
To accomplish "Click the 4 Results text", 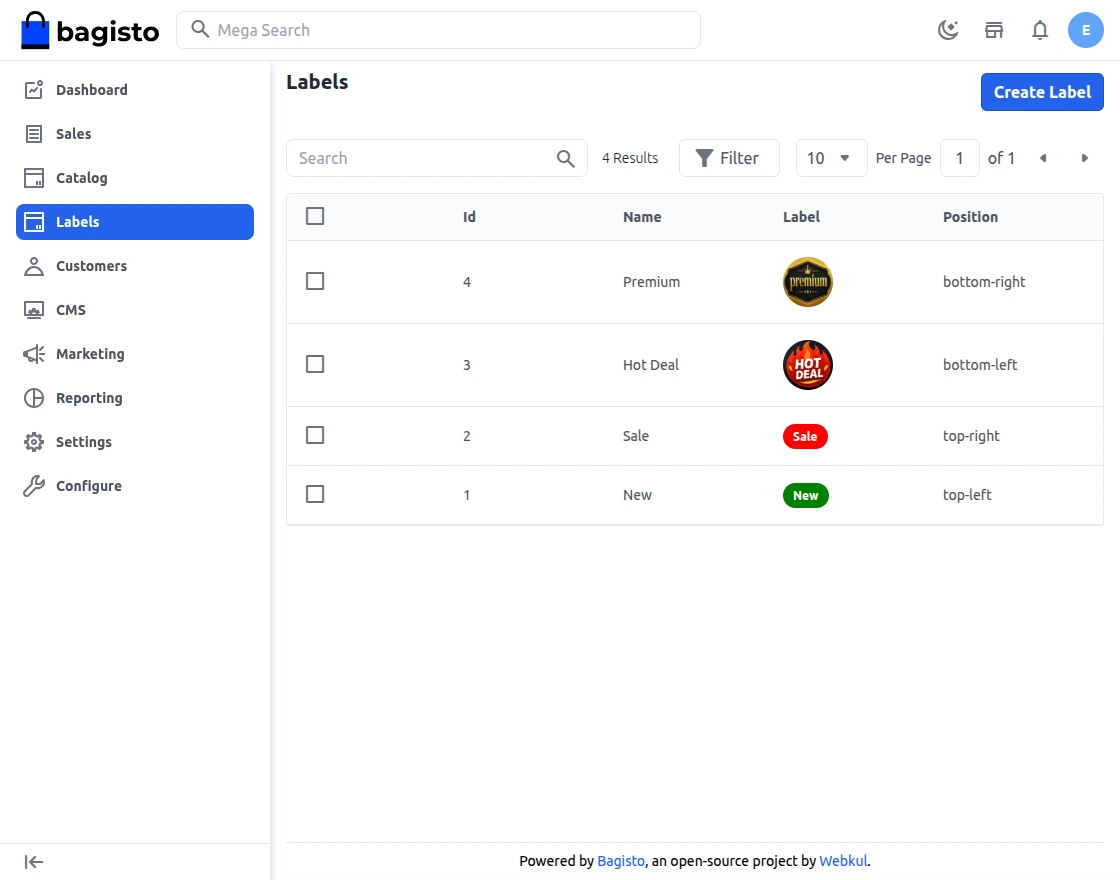I will click(630, 158).
